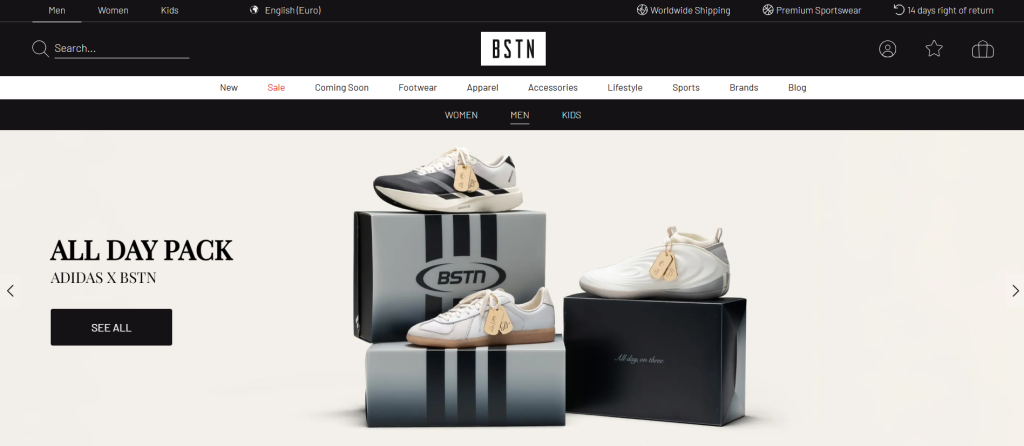Click the magnifying glass search icon

(40, 49)
